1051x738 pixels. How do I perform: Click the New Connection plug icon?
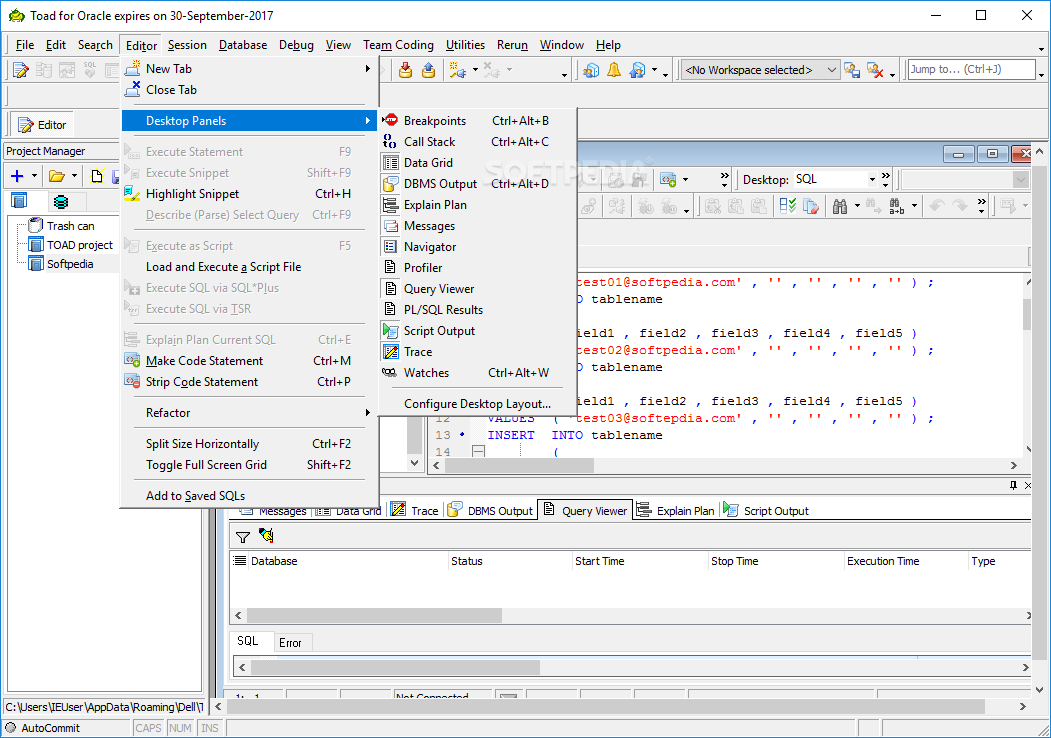coord(458,70)
